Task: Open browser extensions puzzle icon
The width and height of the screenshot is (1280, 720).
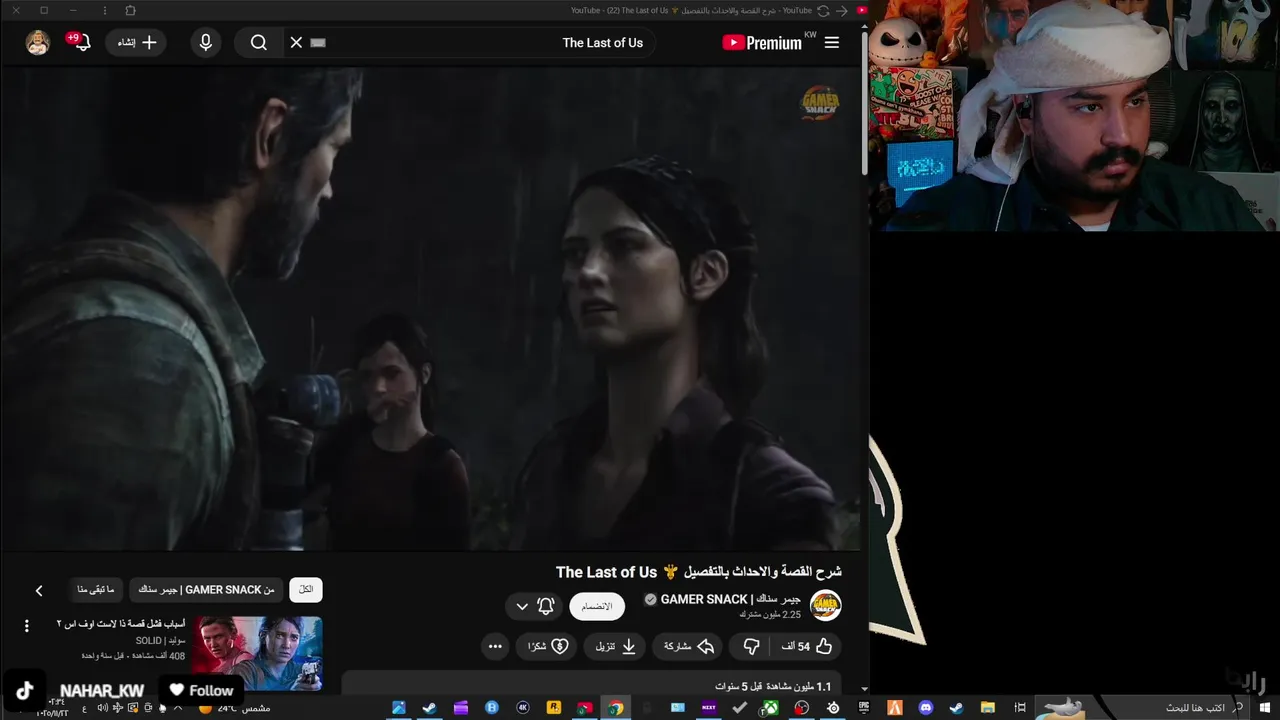Action: point(130,10)
